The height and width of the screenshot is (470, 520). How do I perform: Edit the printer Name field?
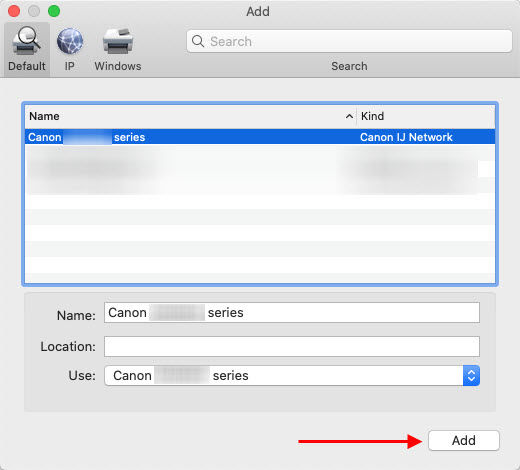tap(292, 313)
